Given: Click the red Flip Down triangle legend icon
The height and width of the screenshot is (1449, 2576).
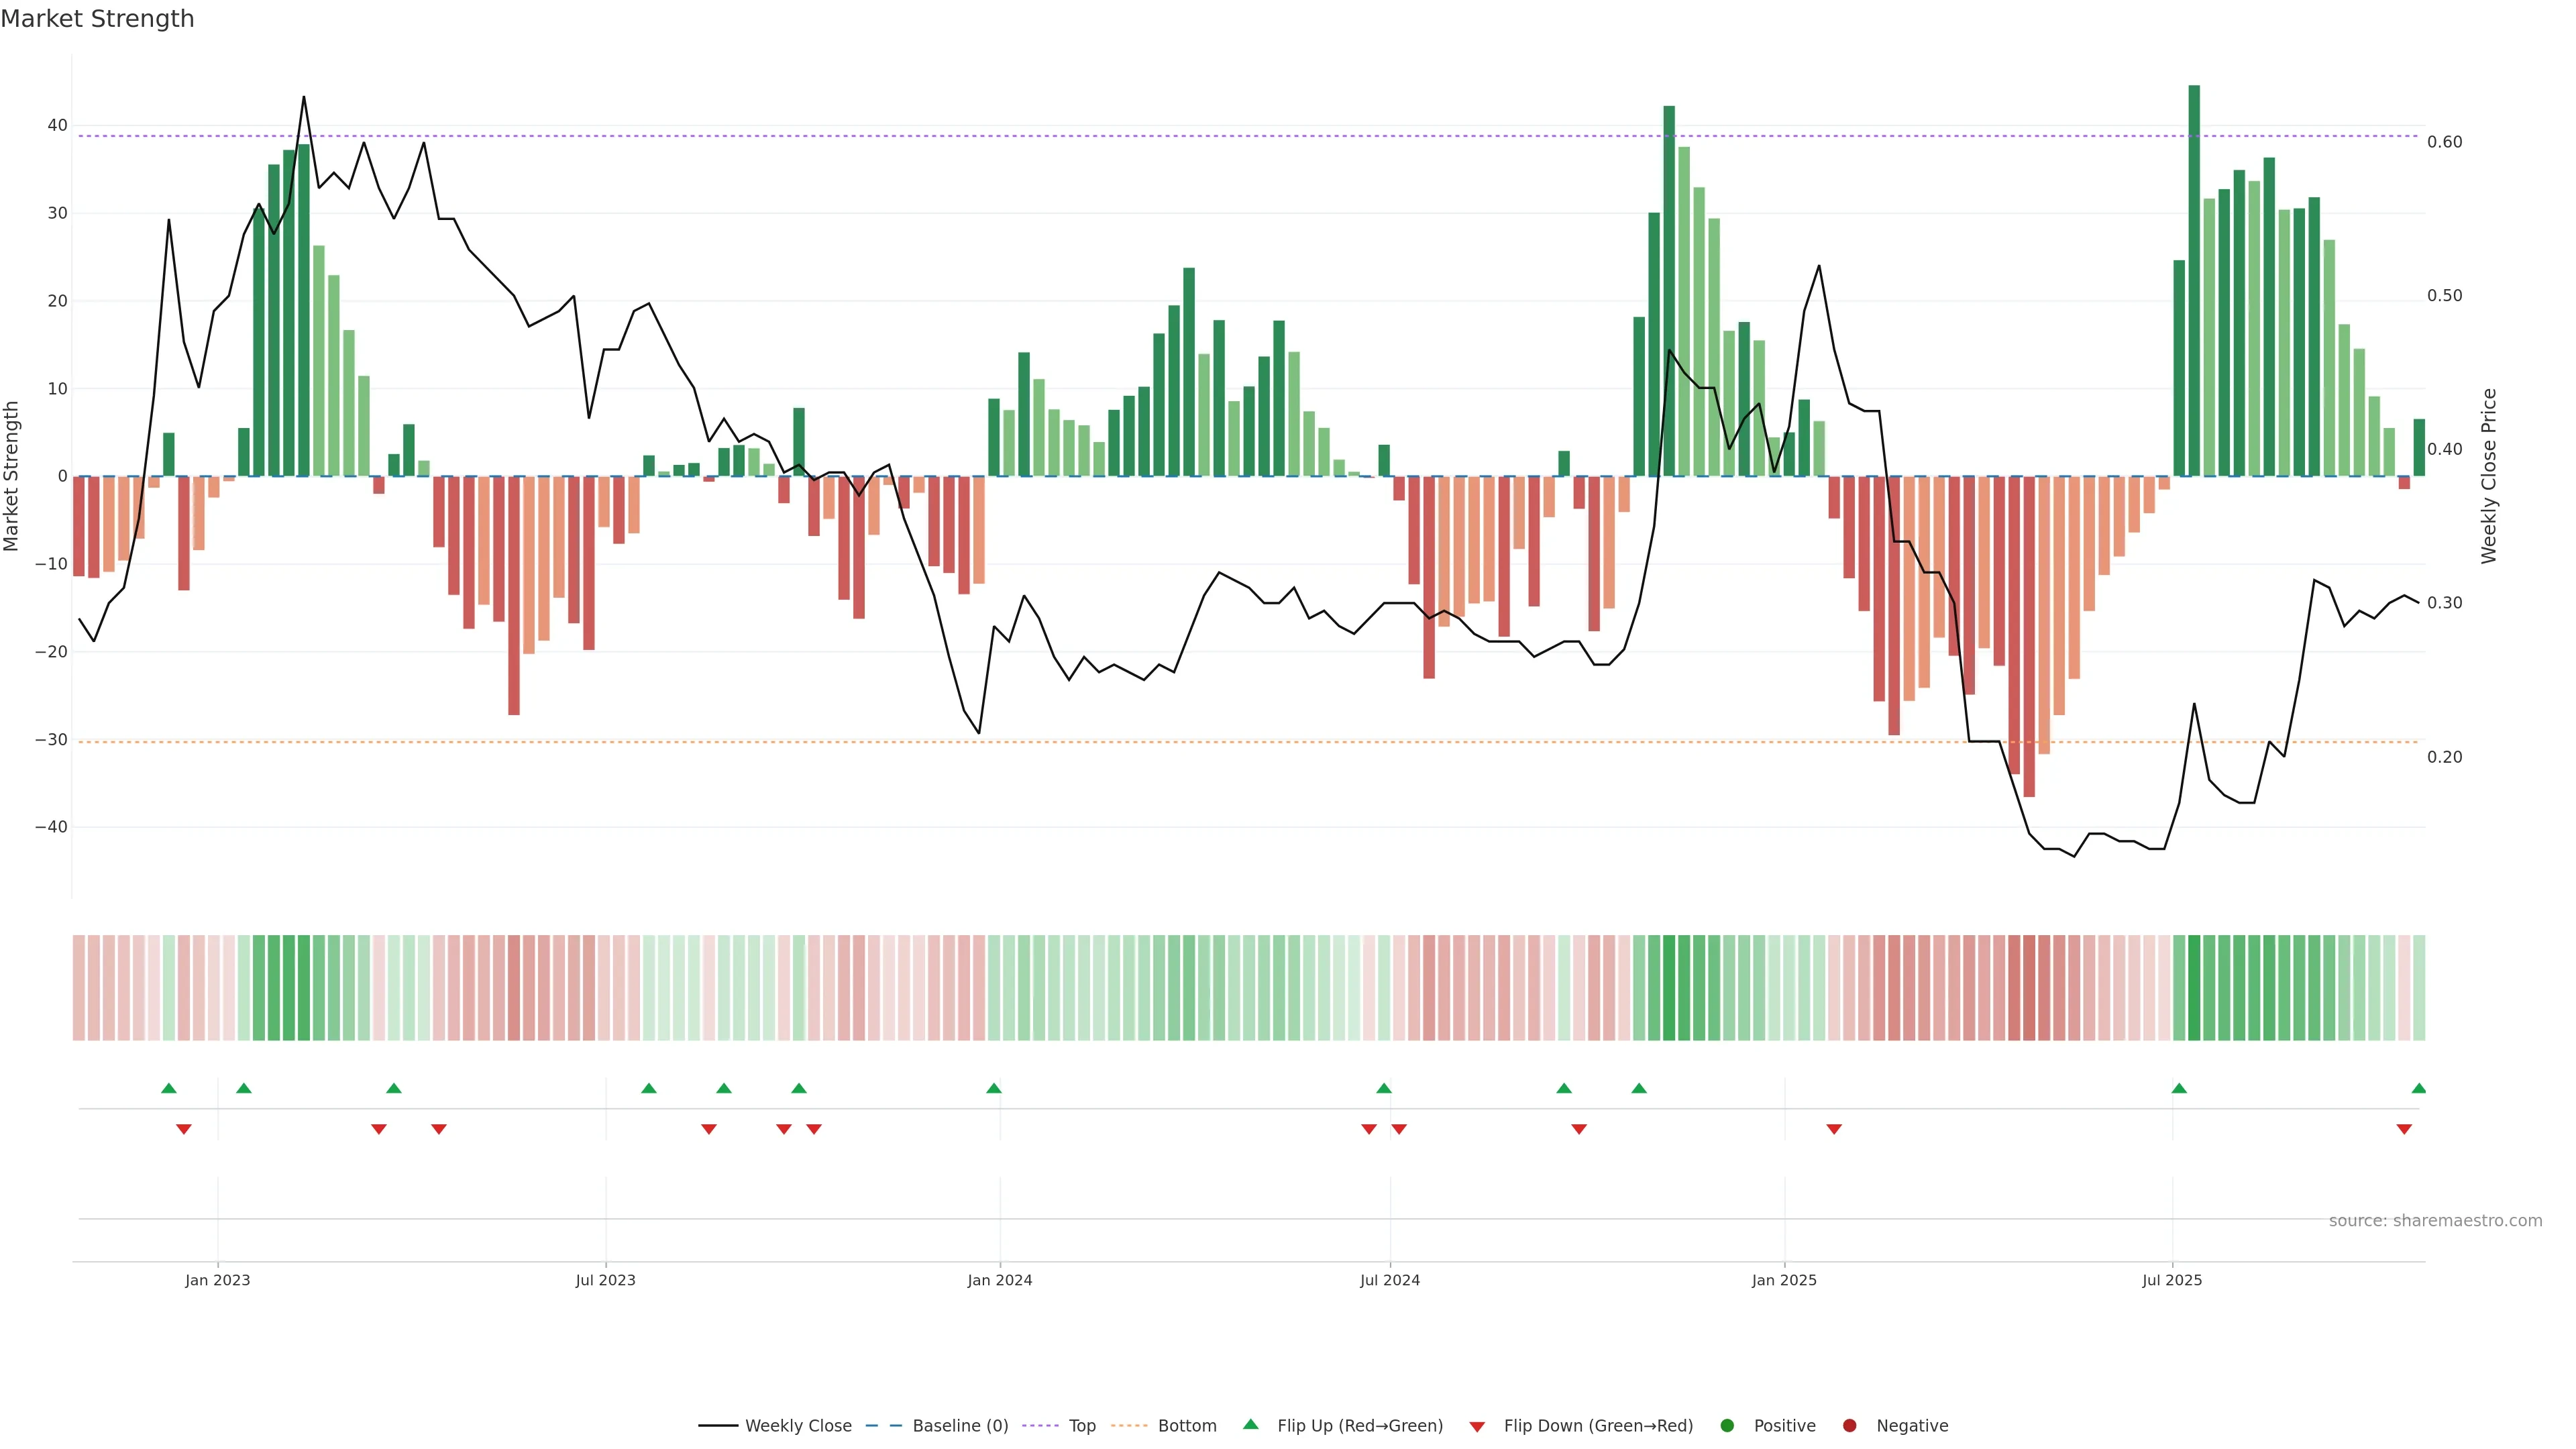Looking at the screenshot, I should (1477, 1426).
